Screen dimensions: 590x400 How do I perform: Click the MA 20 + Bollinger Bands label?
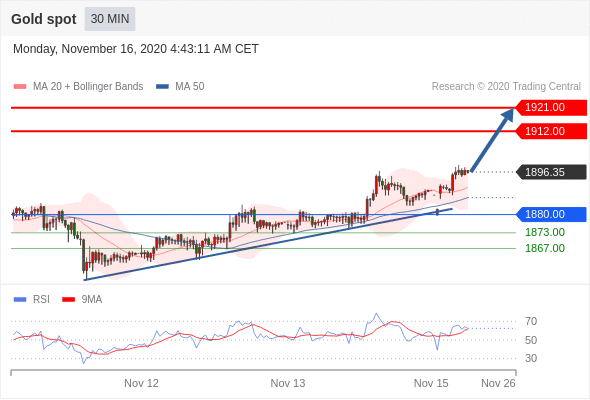tap(88, 87)
